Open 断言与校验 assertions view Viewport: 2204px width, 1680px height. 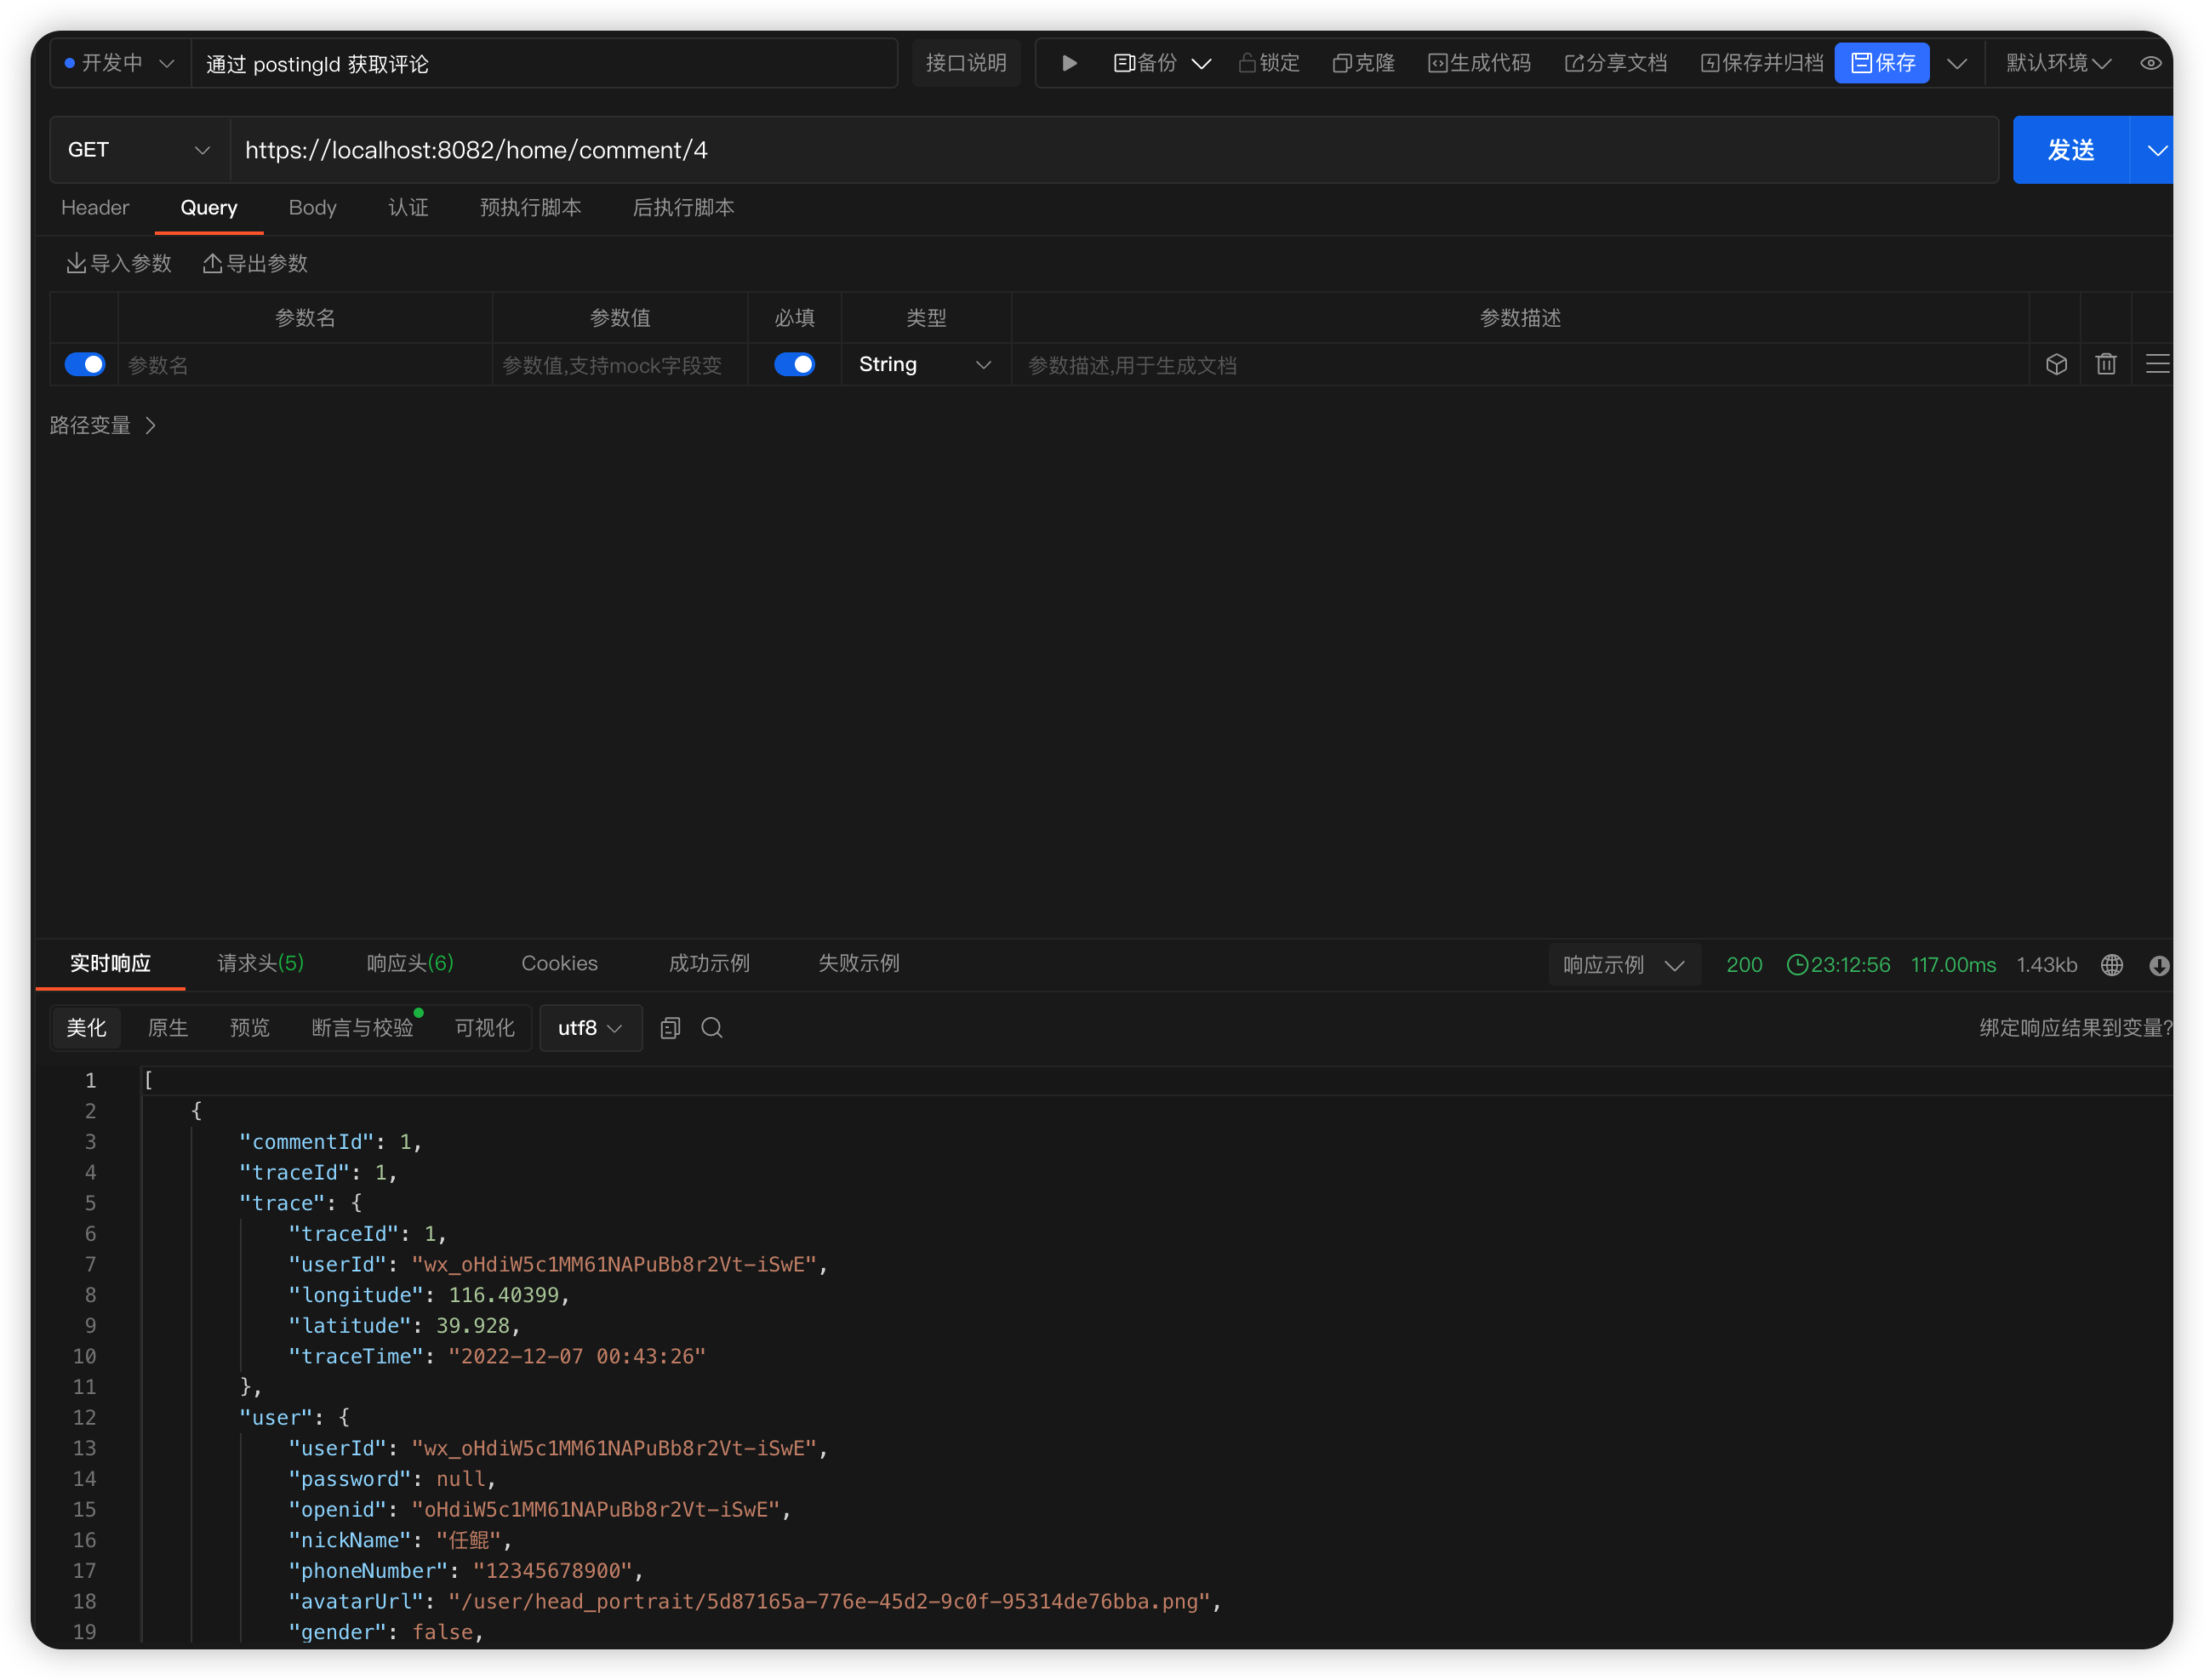363,1028
